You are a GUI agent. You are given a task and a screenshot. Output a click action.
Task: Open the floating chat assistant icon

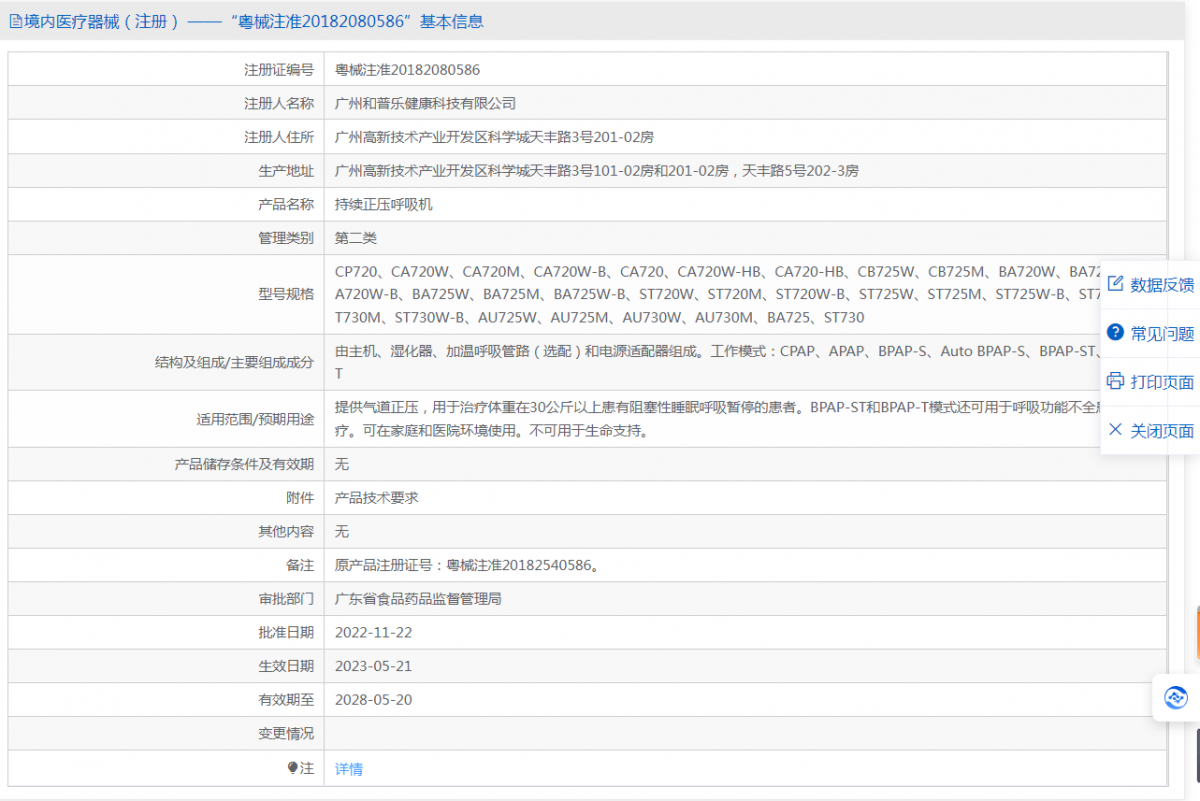1176,697
